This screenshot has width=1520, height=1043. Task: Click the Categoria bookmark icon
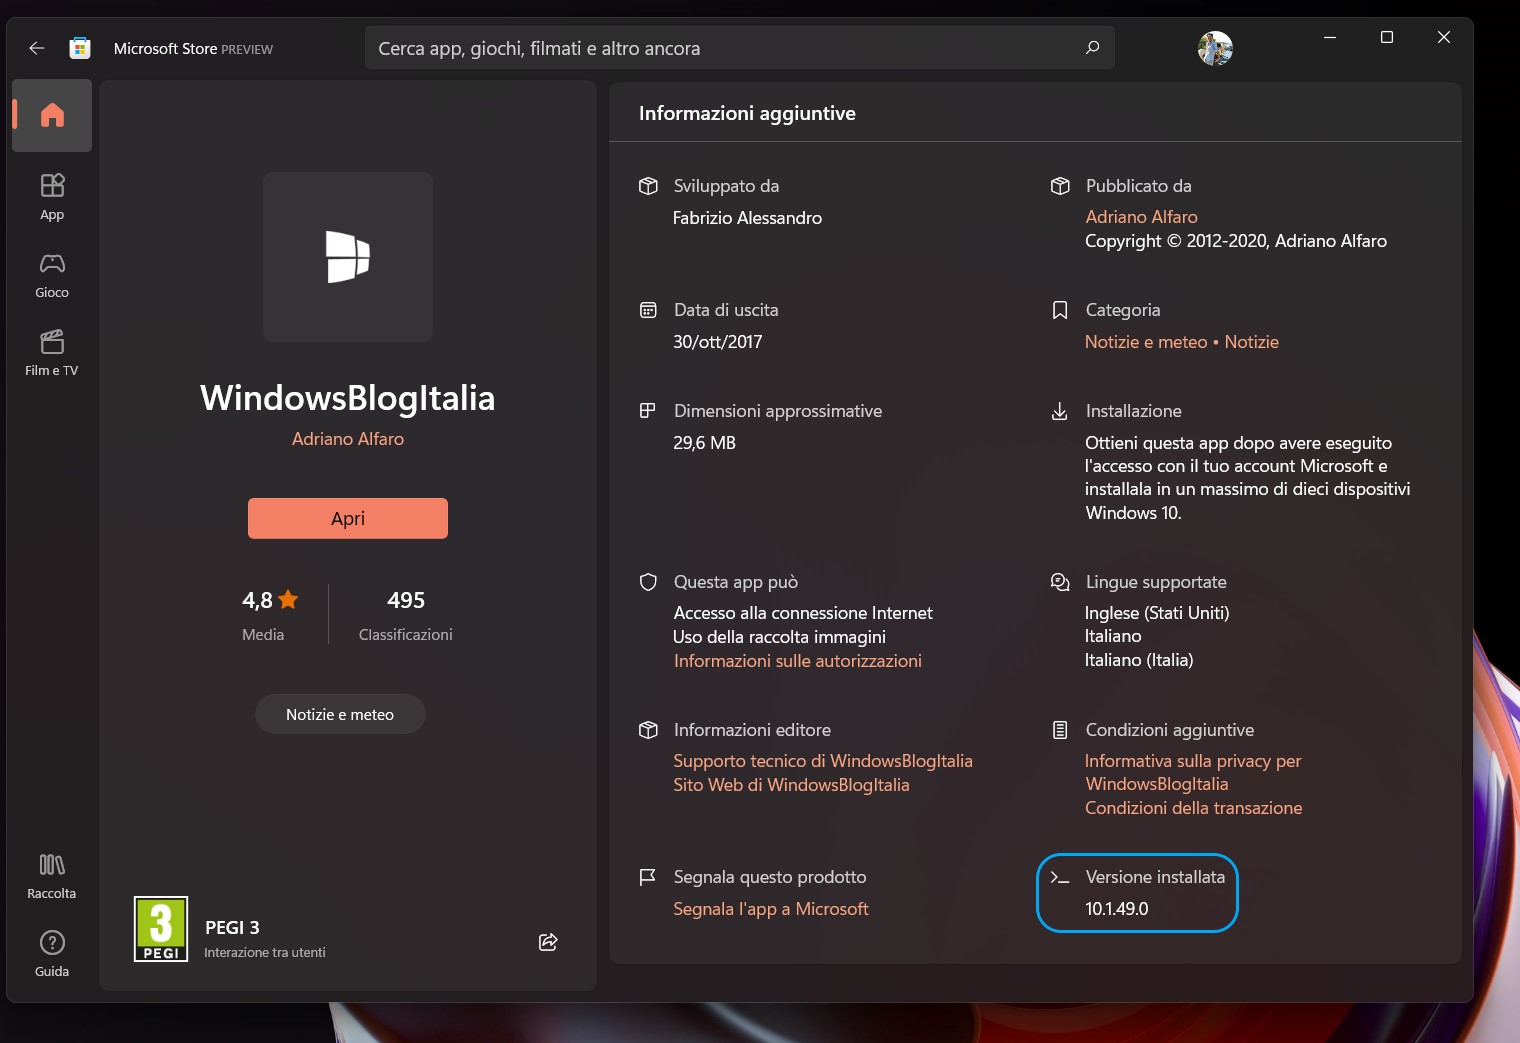point(1060,310)
